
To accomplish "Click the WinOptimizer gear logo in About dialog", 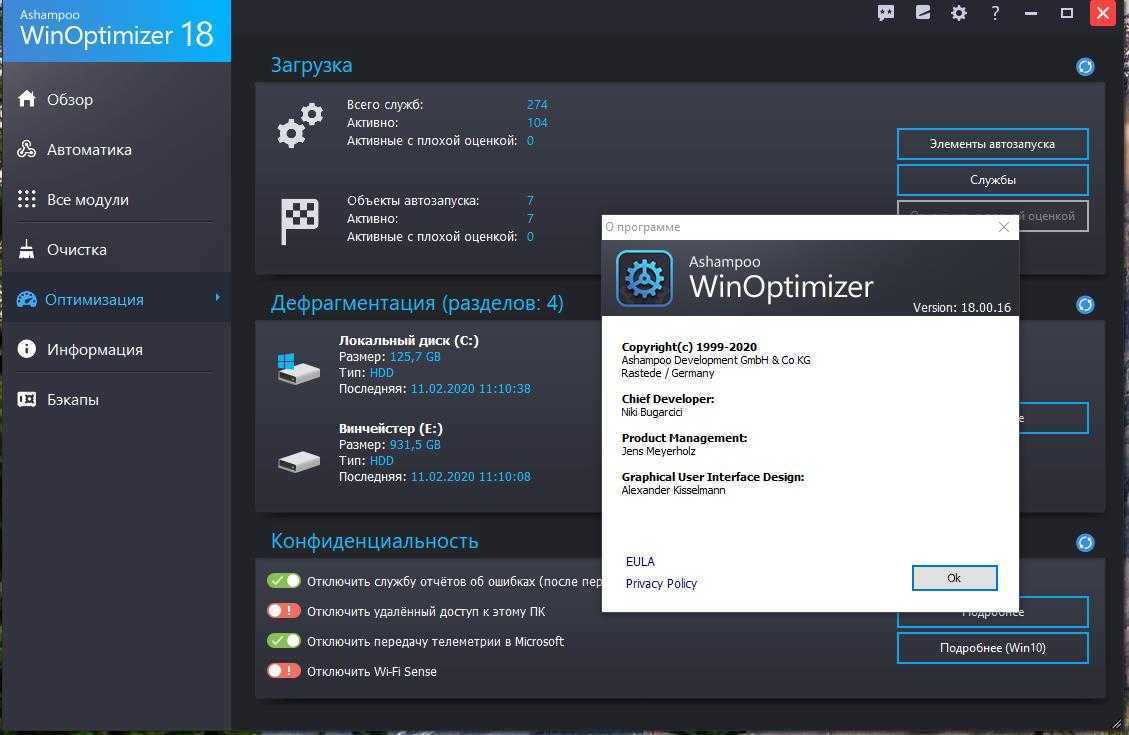I will [644, 278].
